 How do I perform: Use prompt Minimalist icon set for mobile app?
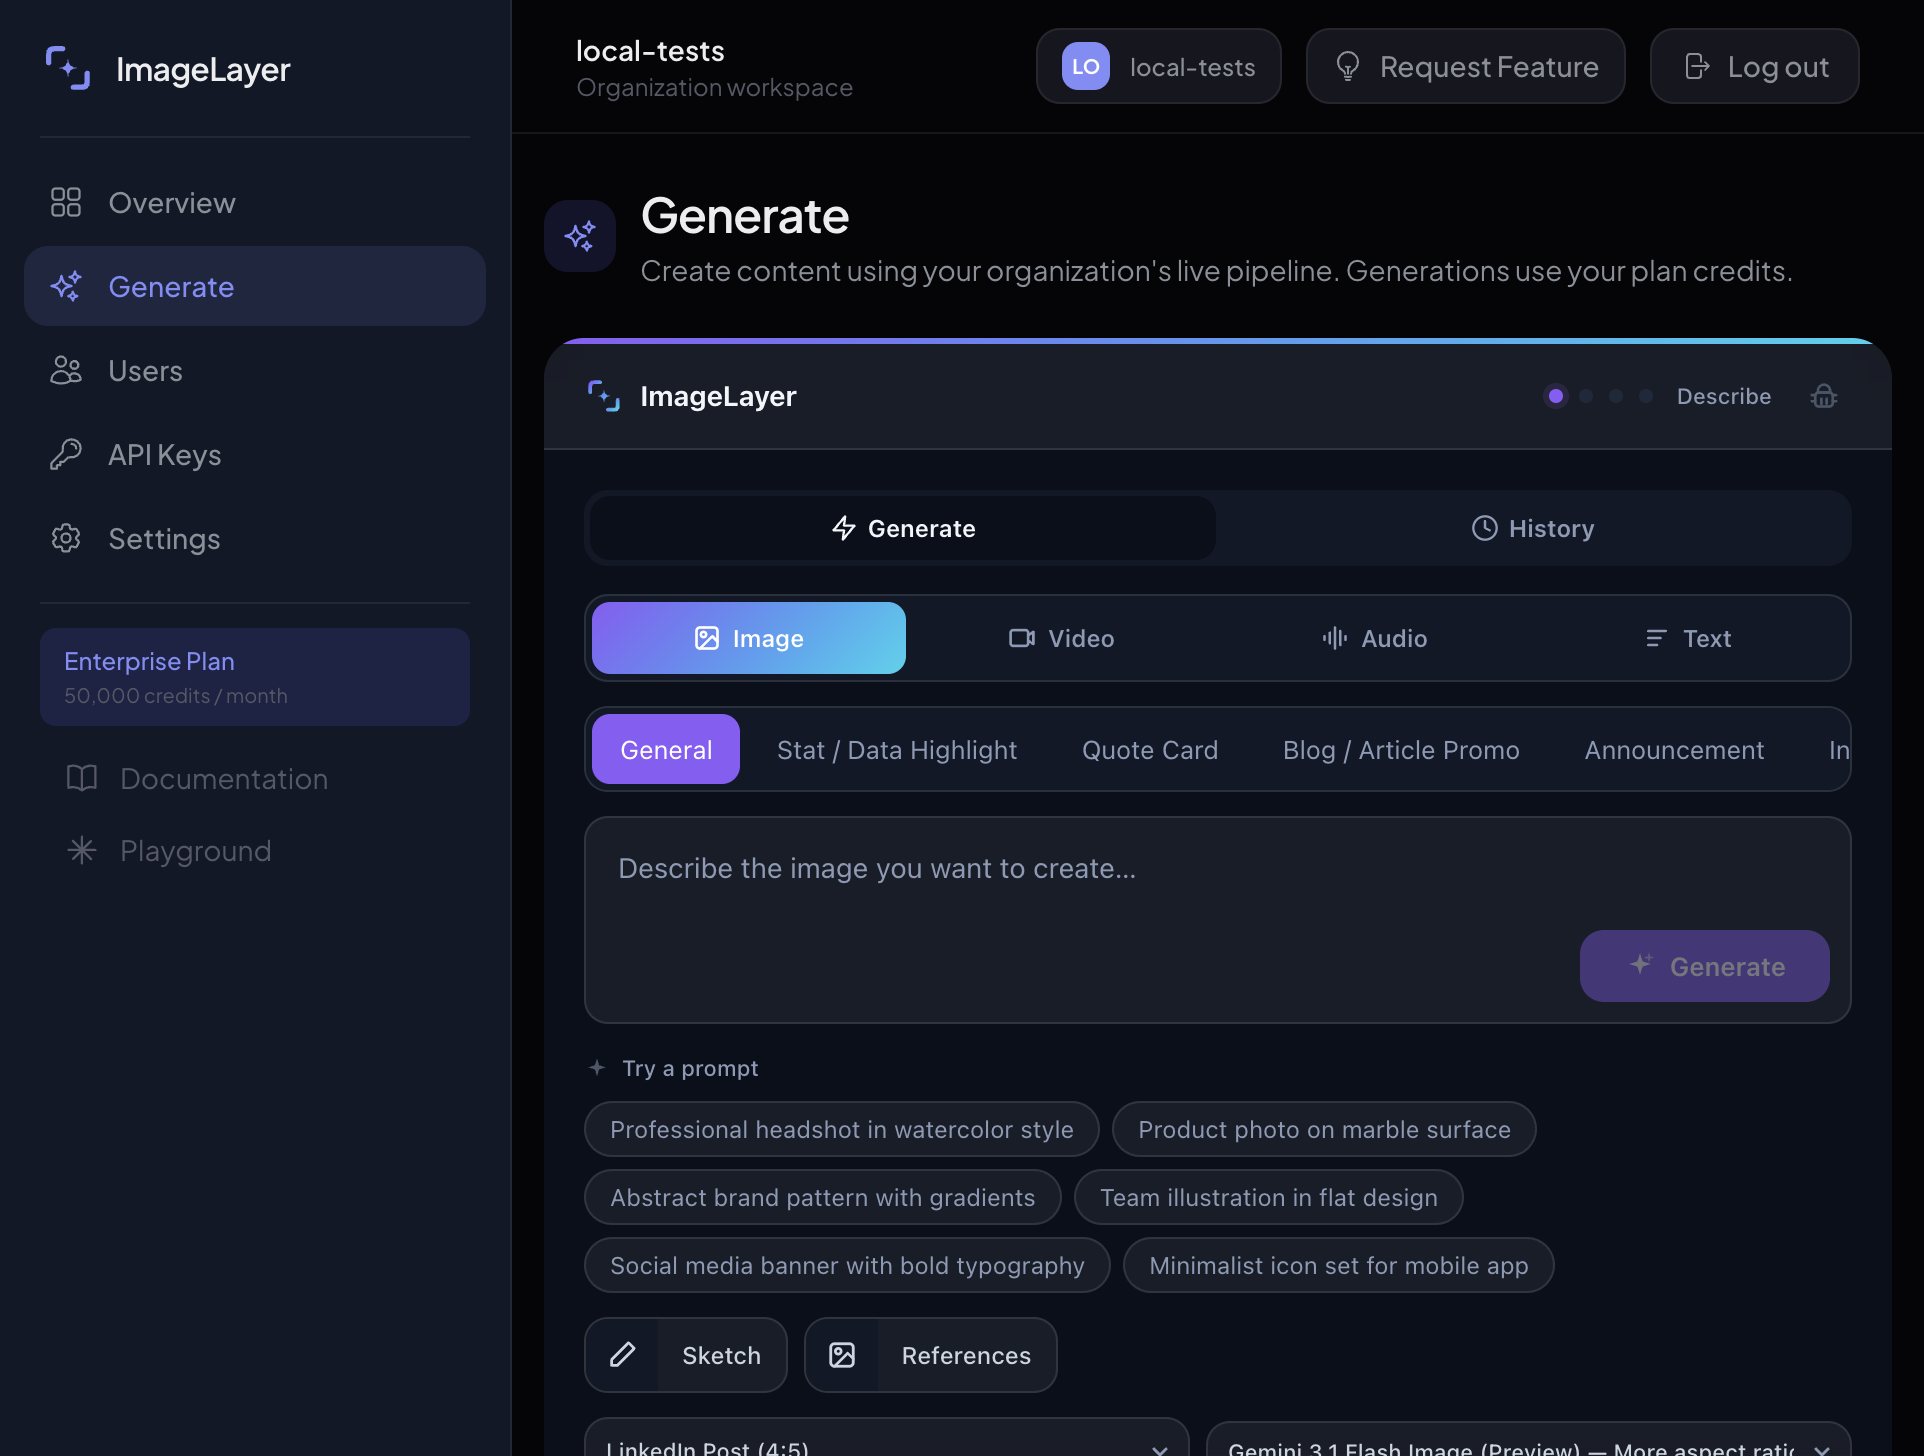click(x=1339, y=1265)
